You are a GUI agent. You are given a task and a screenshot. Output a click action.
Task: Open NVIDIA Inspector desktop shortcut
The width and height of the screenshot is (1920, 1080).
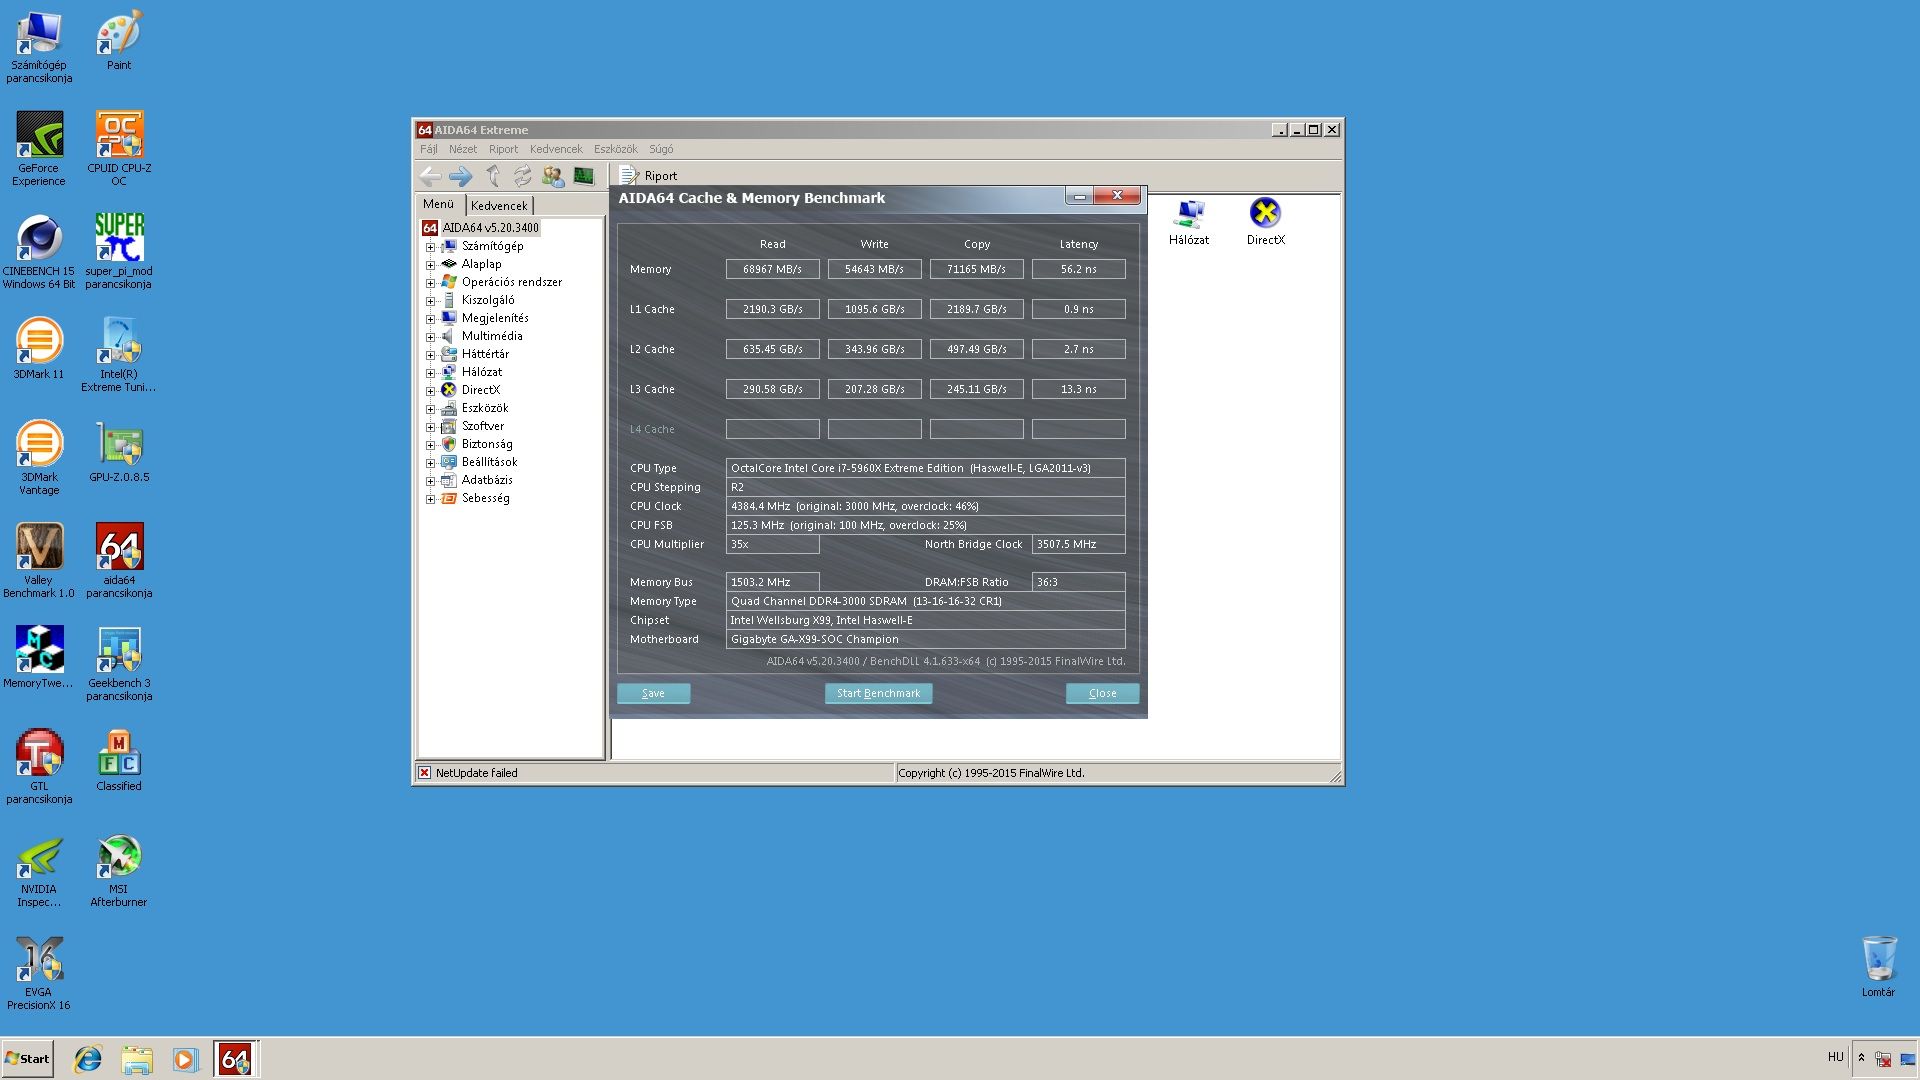39,870
